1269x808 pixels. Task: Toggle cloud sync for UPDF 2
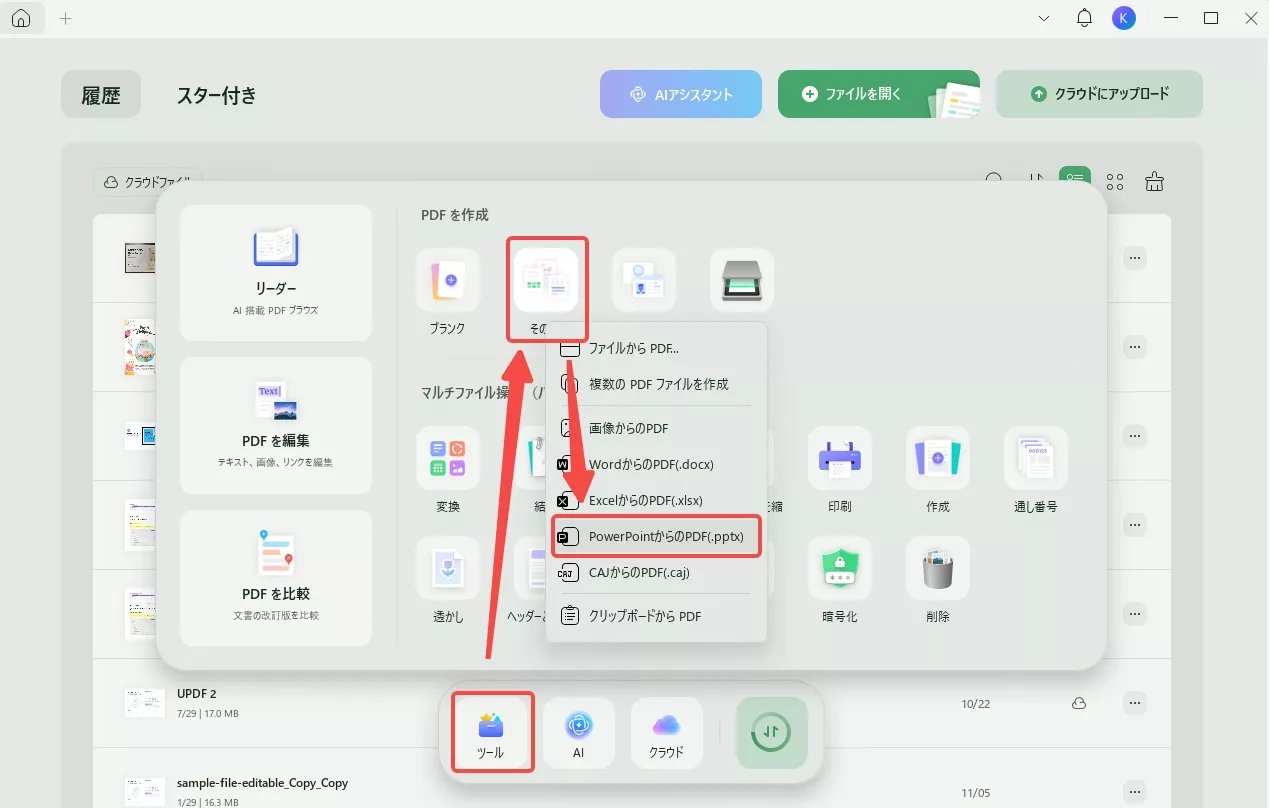point(1079,703)
